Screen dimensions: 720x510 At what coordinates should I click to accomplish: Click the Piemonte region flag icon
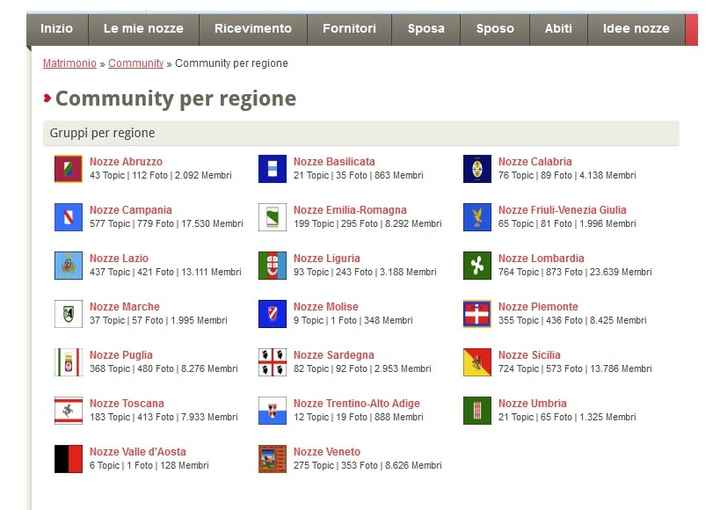[x=477, y=314]
